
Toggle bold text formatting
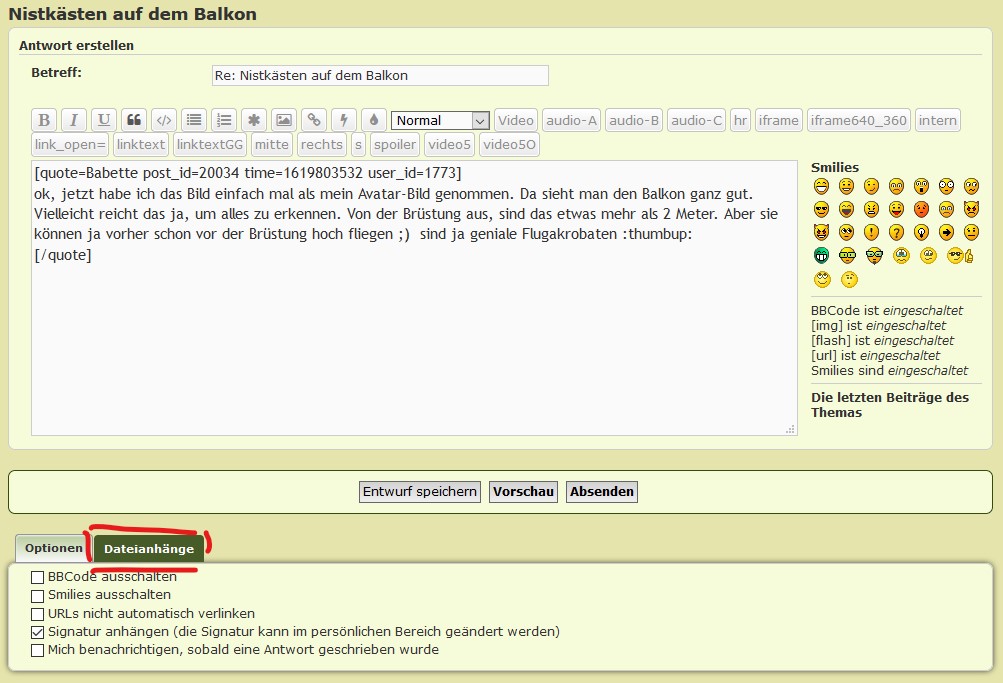pyautogui.click(x=44, y=120)
